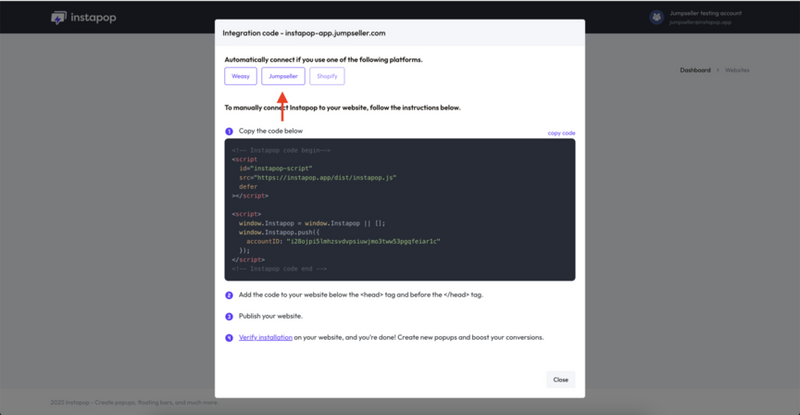Image resolution: width=800 pixels, height=415 pixels.
Task: Open the Jumpseller testing account avatar
Action: [656, 17]
